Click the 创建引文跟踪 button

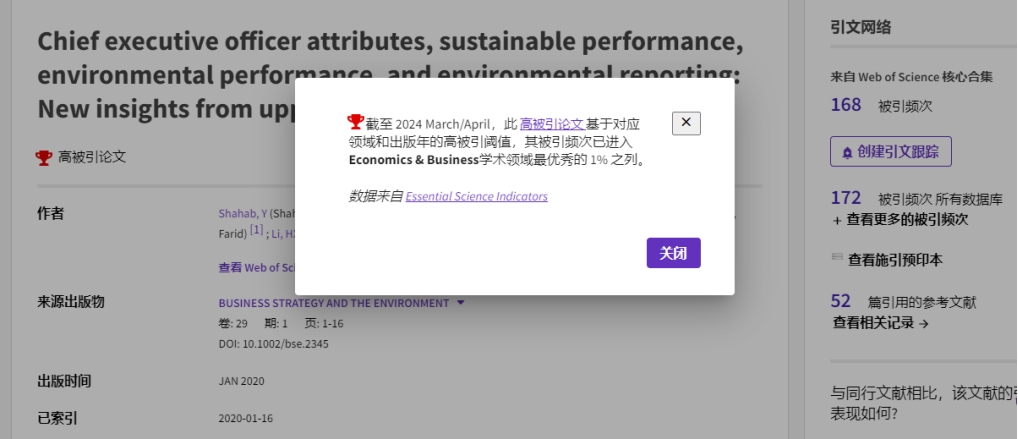(x=891, y=151)
